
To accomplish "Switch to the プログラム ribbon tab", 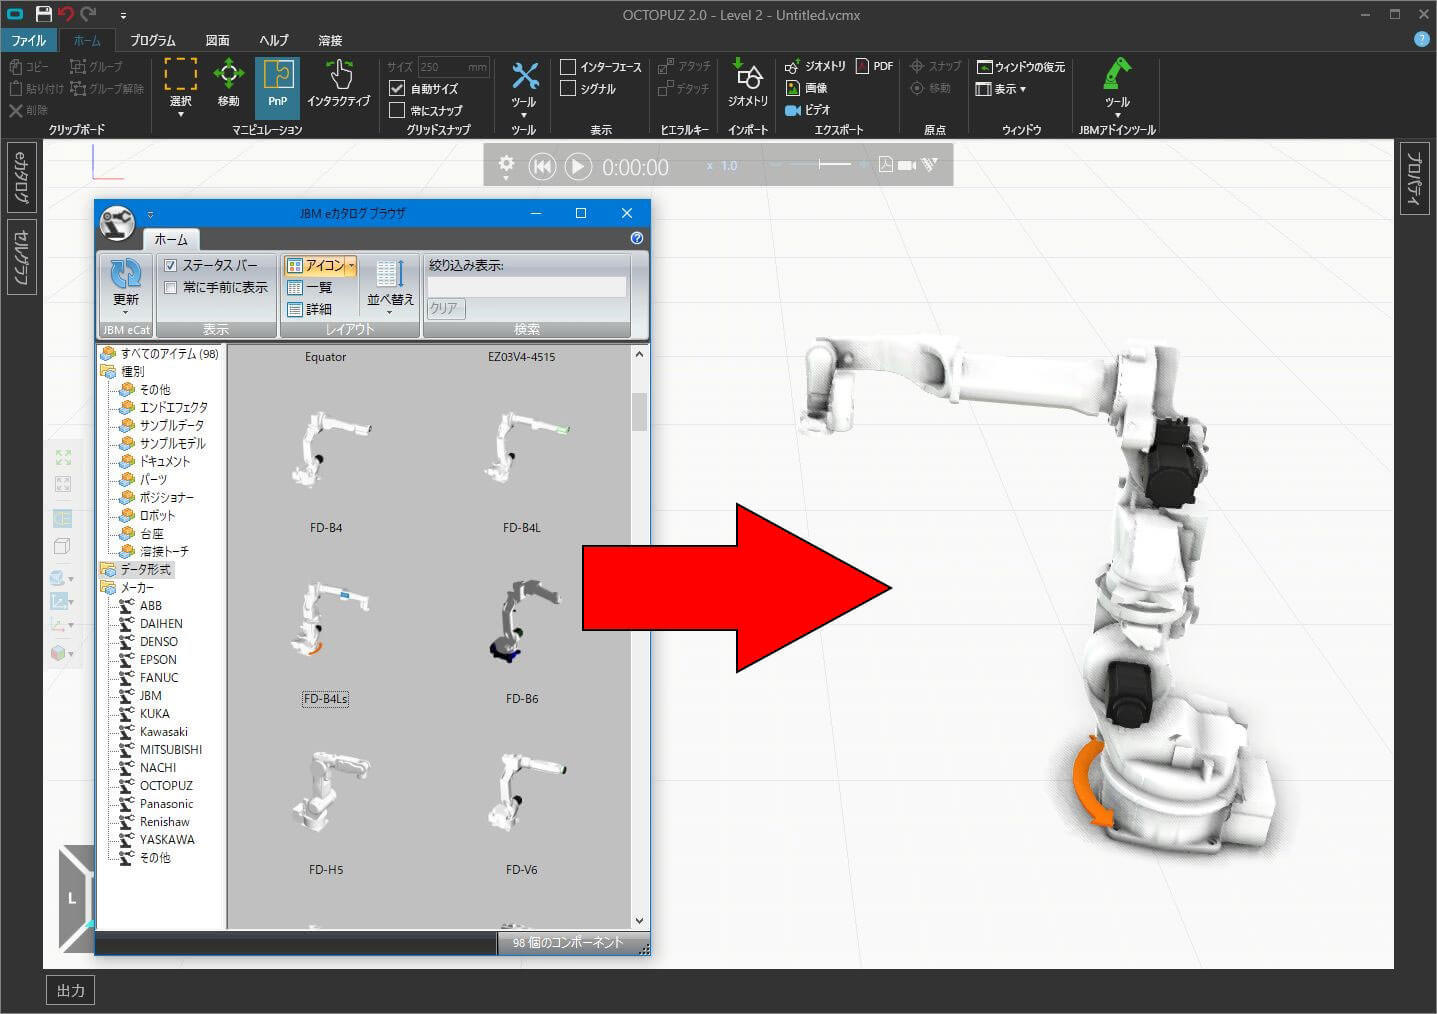I will click(152, 40).
